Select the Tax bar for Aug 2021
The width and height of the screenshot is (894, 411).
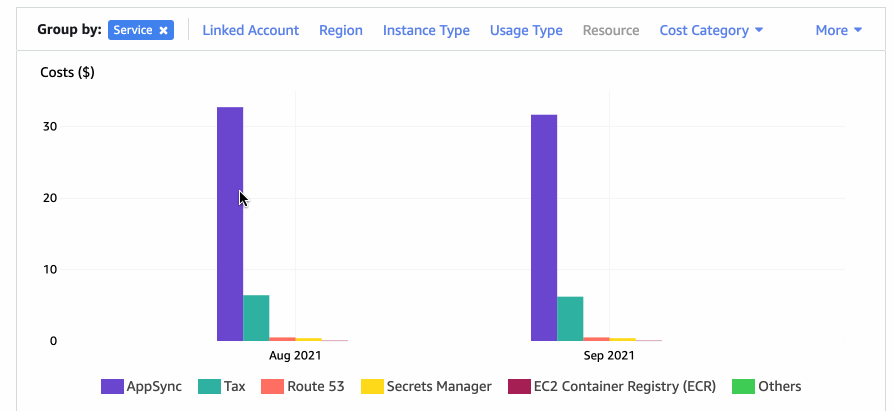[256, 318]
